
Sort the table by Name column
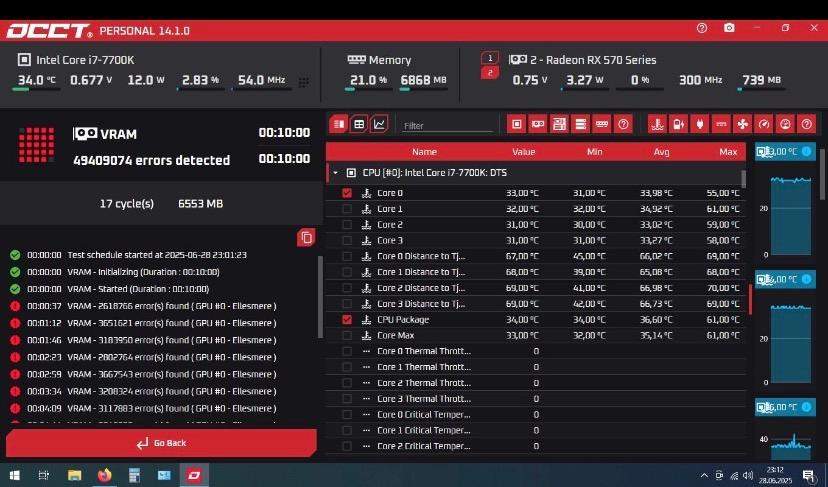point(424,152)
